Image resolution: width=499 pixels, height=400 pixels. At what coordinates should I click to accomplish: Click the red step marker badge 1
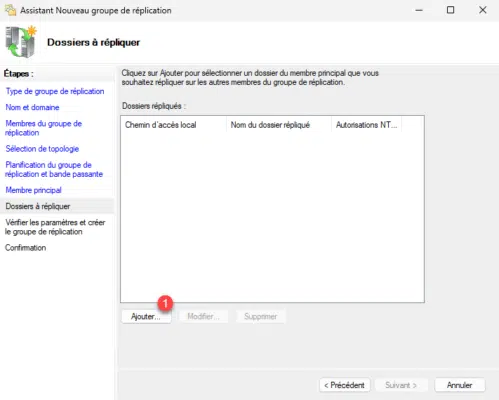[x=165, y=303]
